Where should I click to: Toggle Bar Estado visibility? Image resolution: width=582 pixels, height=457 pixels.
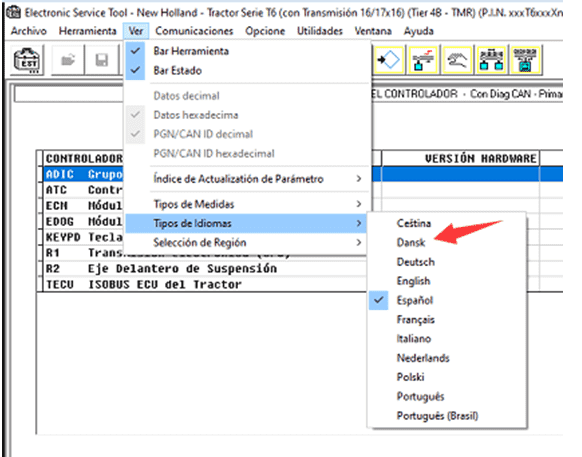pyautogui.click(x=247, y=70)
